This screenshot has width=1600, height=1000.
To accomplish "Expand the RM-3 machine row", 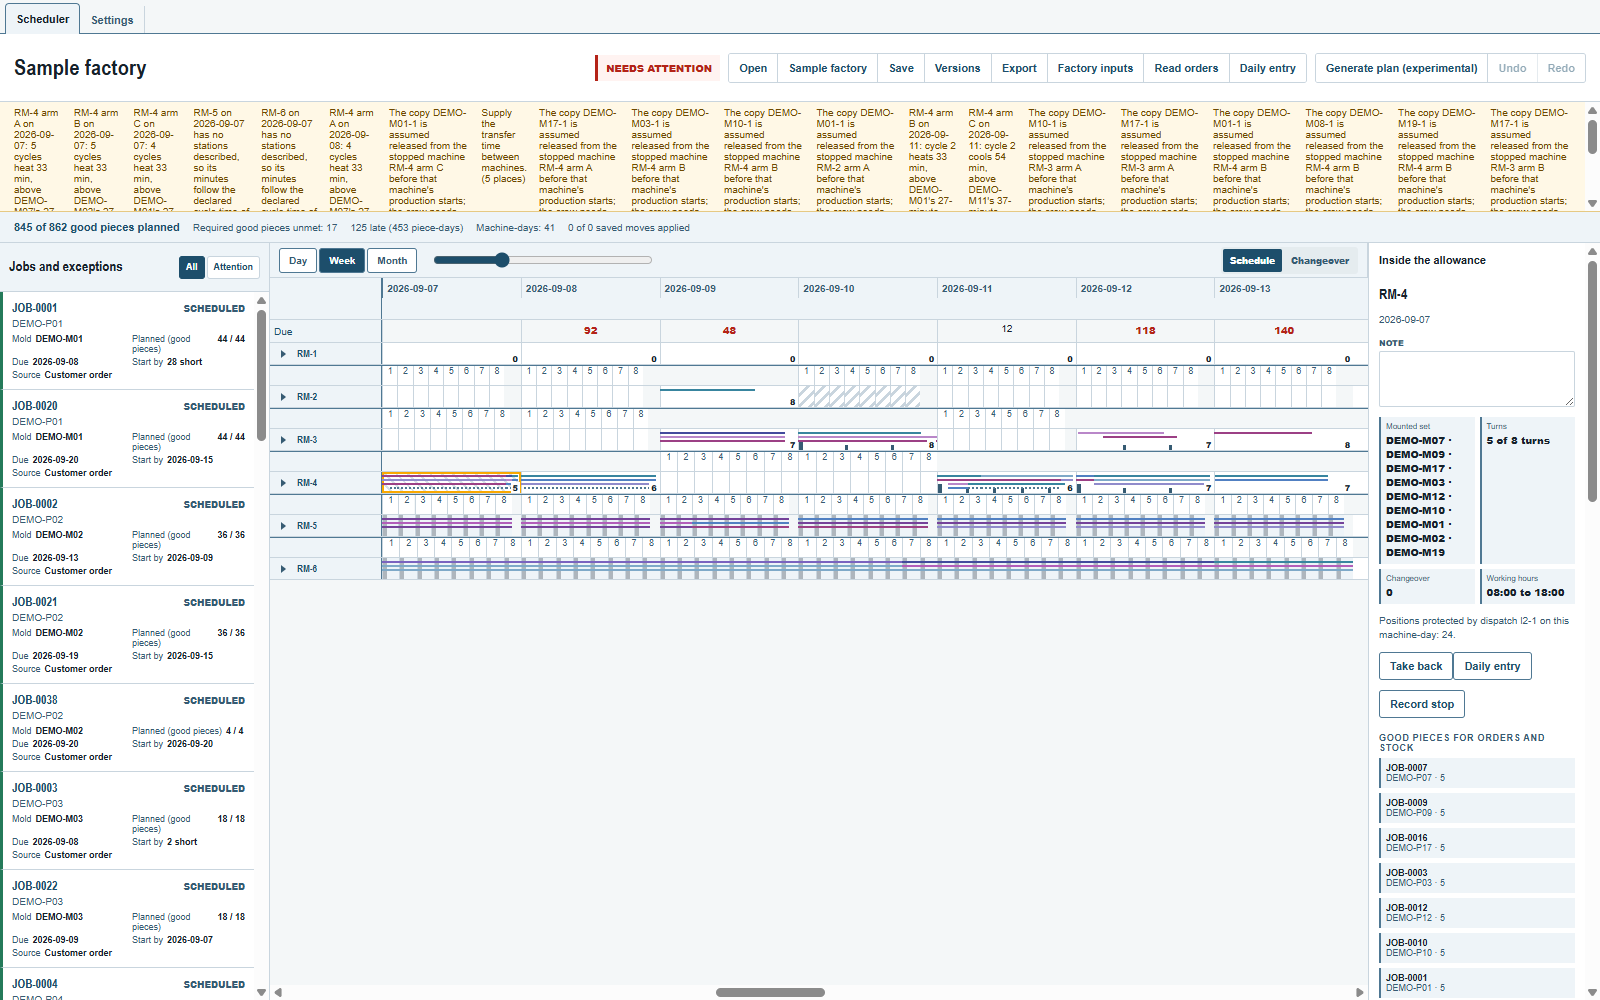I will tap(284, 440).
